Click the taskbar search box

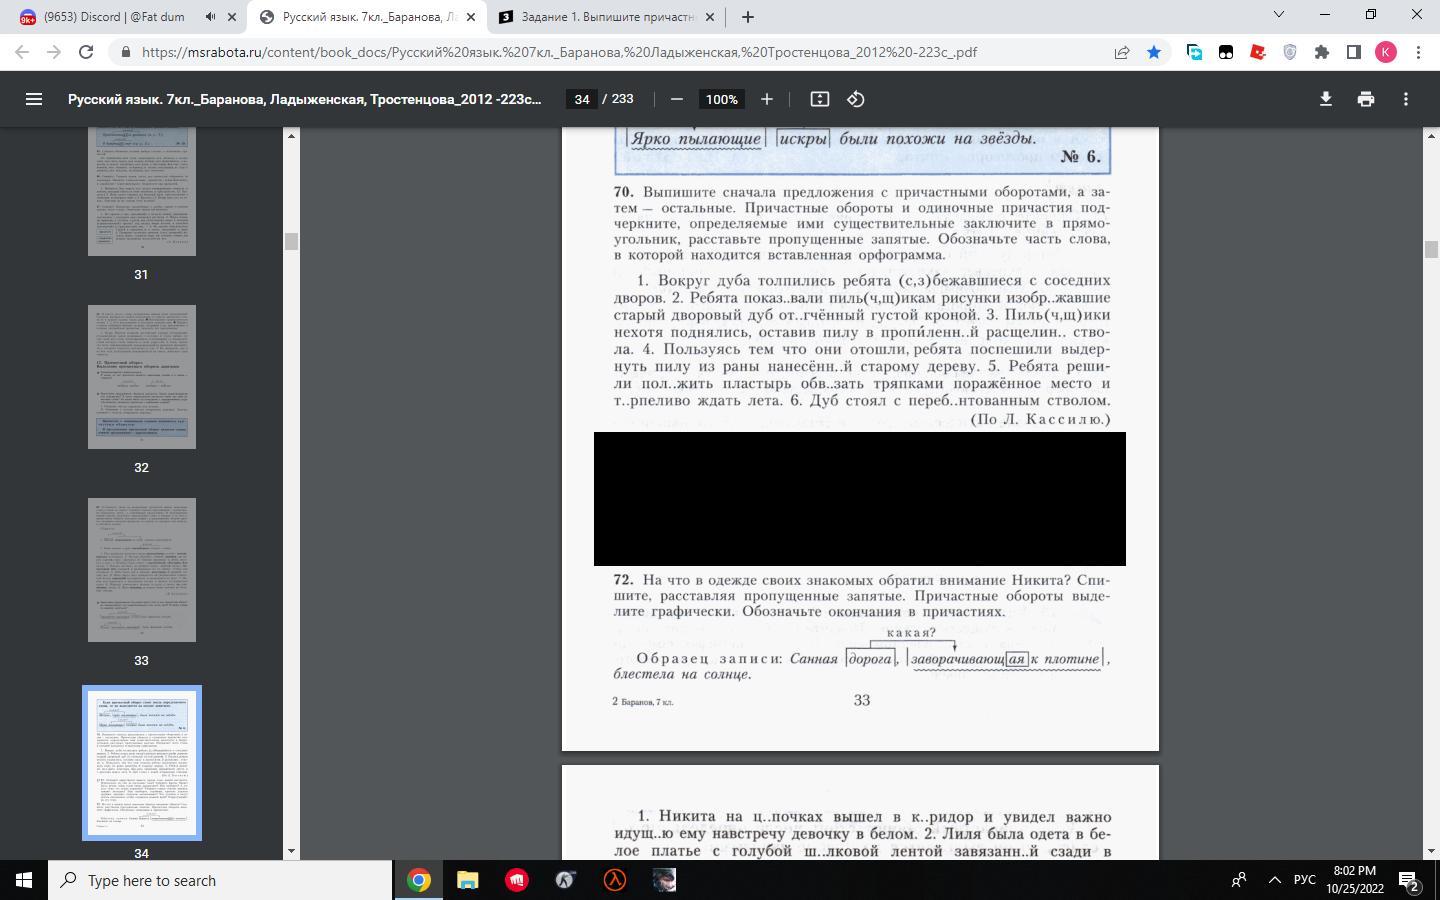coord(220,880)
